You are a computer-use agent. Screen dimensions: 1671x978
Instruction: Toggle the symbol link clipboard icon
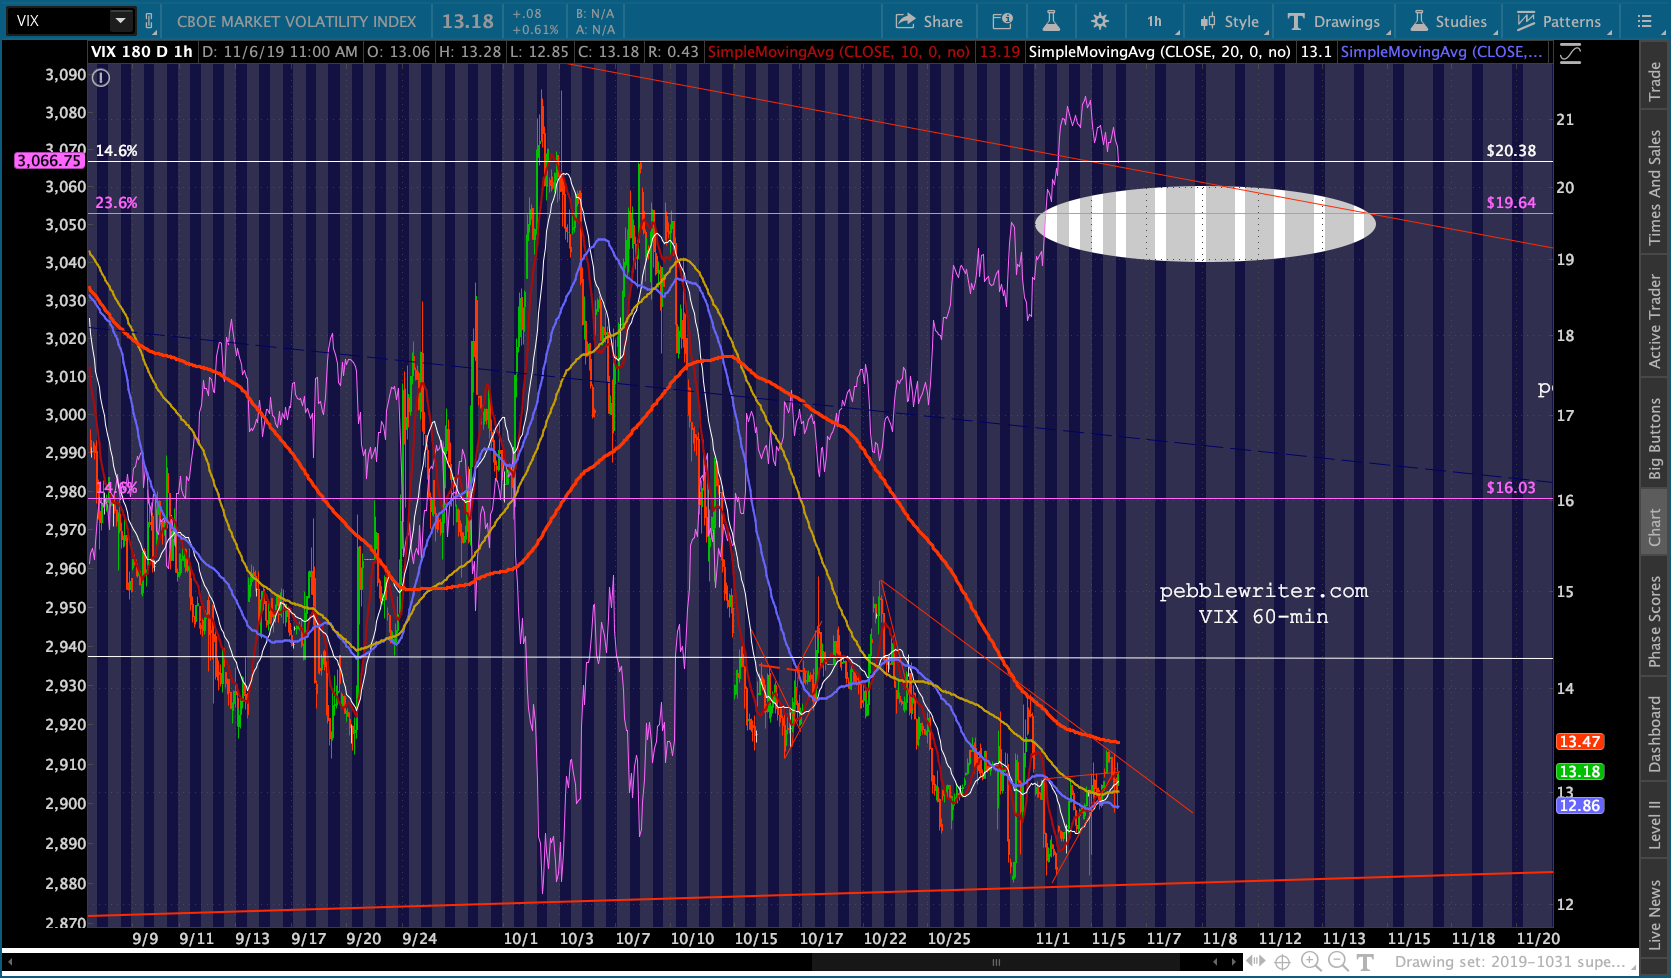click(149, 21)
